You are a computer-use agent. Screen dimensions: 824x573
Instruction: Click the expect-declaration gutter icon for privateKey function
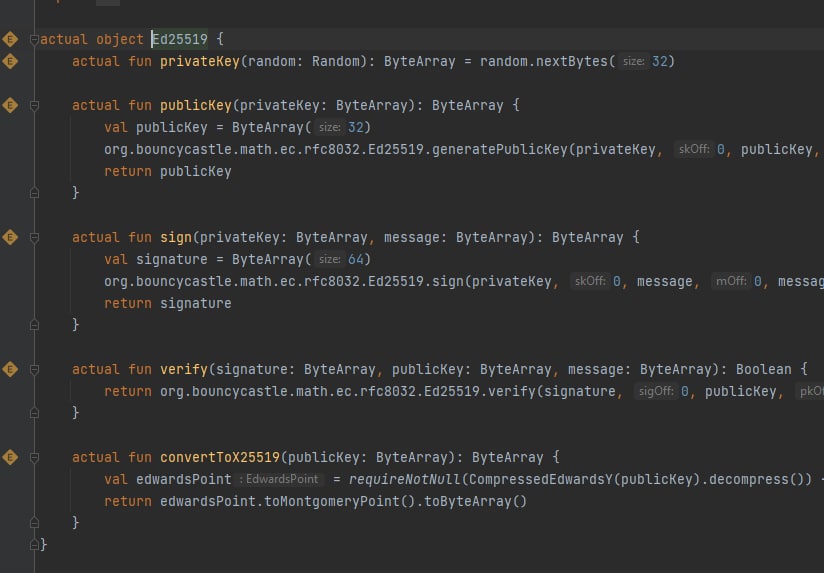click(x=10, y=62)
